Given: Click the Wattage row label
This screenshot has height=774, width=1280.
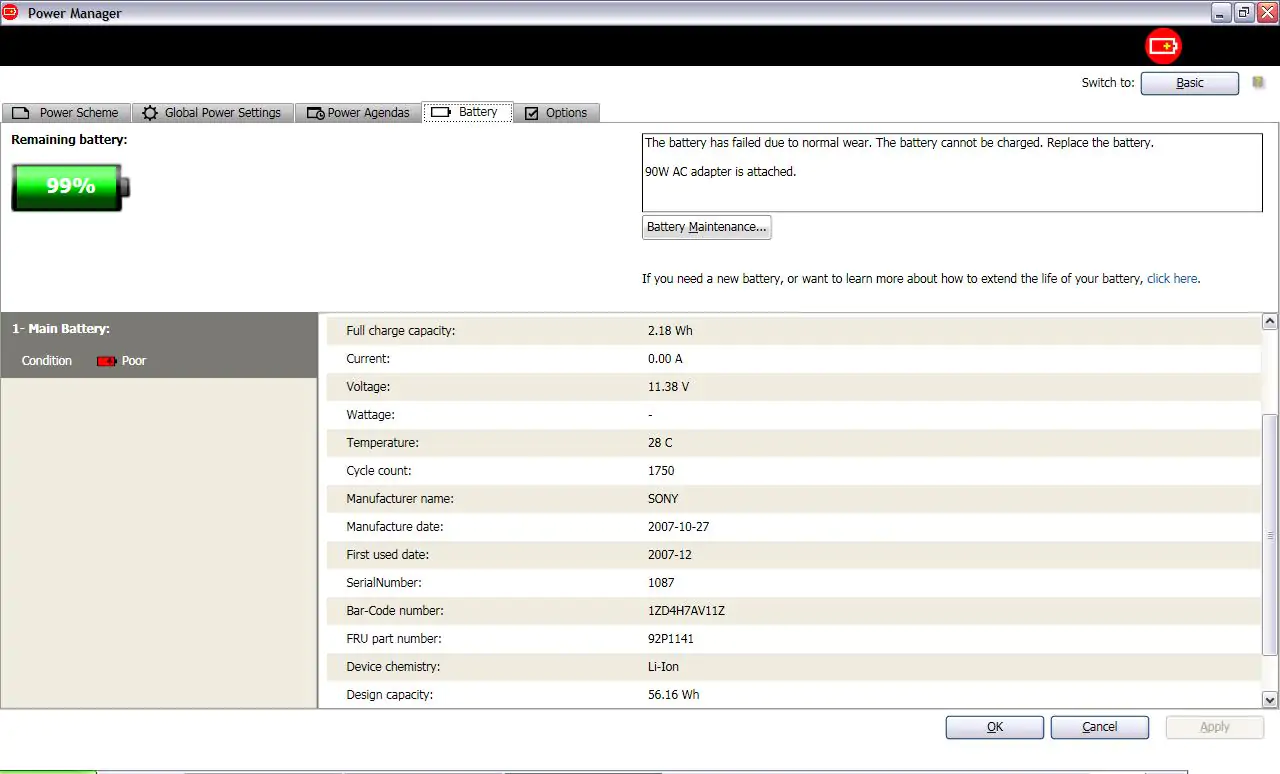Looking at the screenshot, I should pyautogui.click(x=370, y=415).
